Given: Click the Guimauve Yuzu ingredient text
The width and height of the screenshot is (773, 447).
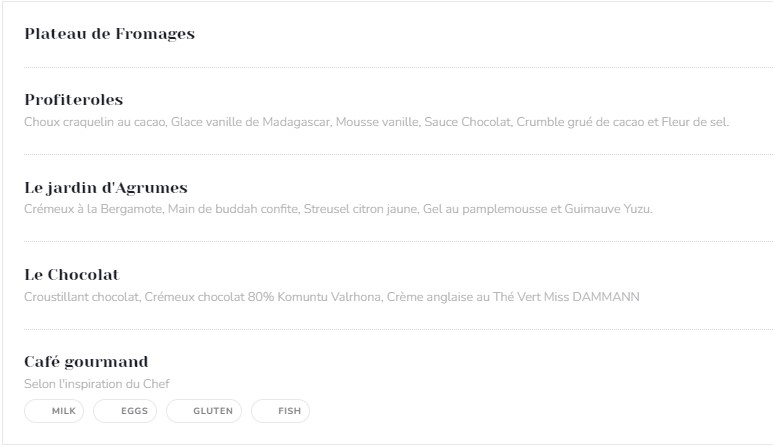Looking at the screenshot, I should pyautogui.click(x=607, y=209).
